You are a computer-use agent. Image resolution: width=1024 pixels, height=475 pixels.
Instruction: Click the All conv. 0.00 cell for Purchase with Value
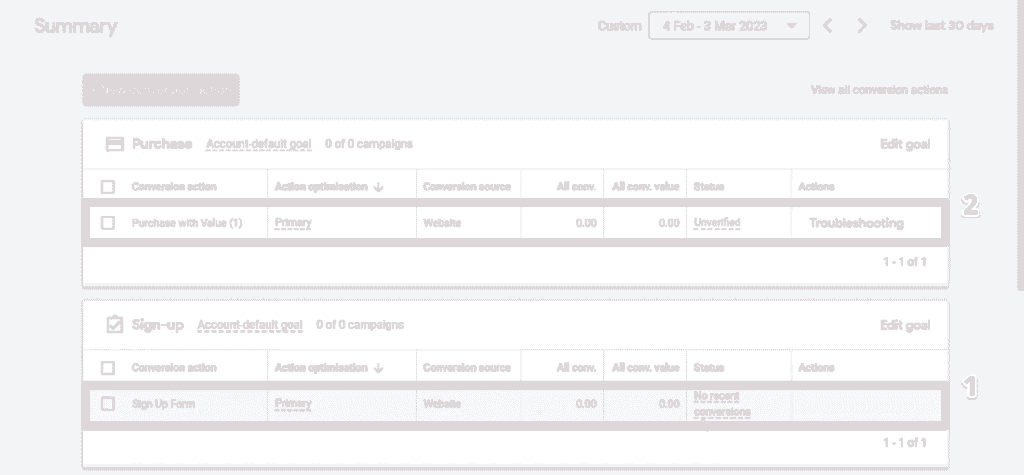tap(586, 223)
